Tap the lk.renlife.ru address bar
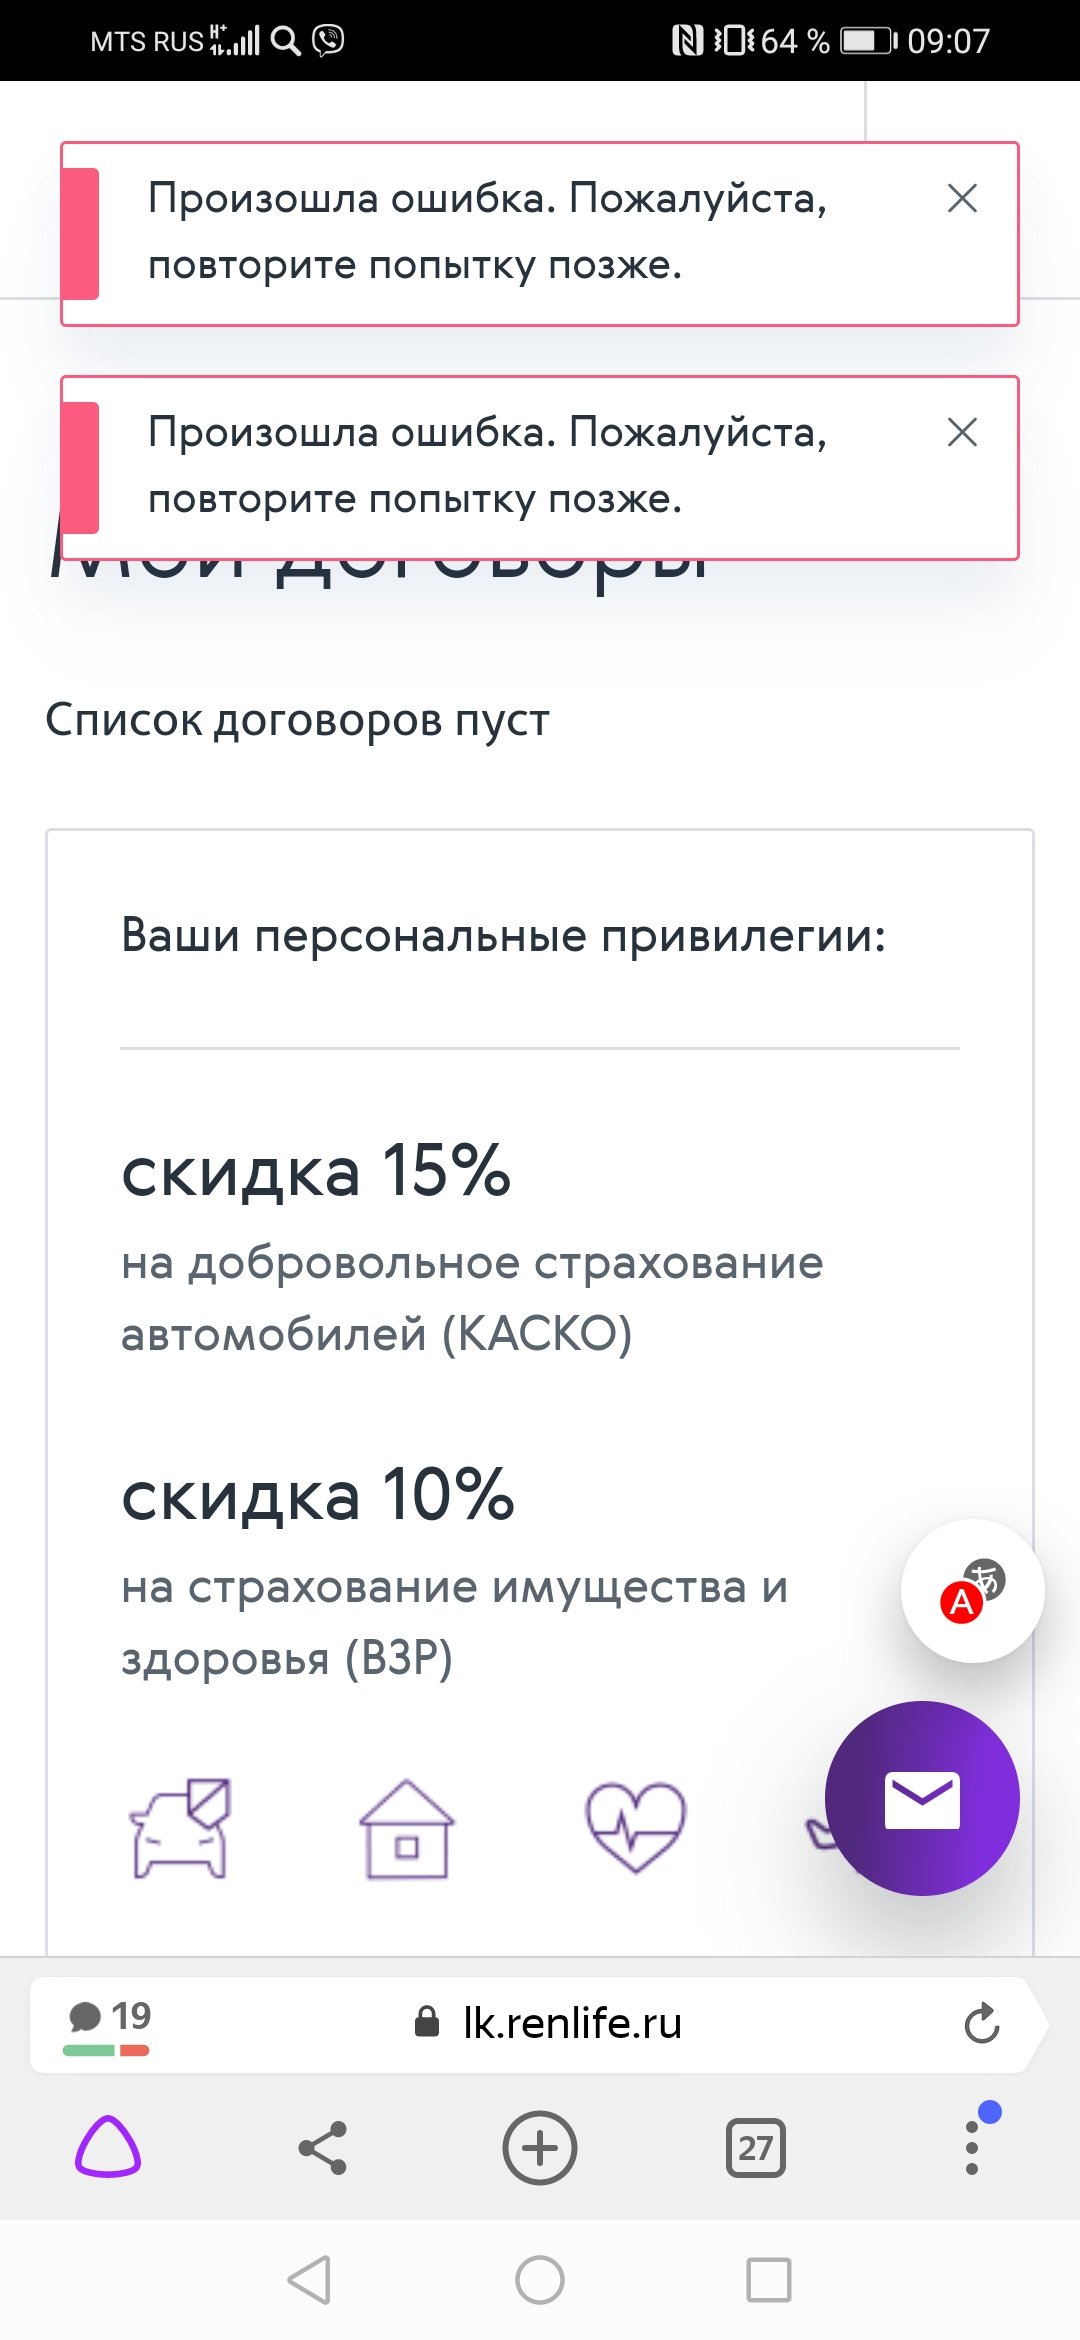Screen dimensions: 1080x2340 coord(548,2023)
